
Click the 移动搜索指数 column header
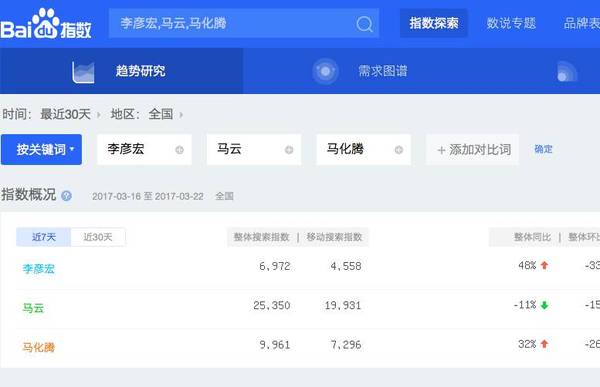pos(334,237)
